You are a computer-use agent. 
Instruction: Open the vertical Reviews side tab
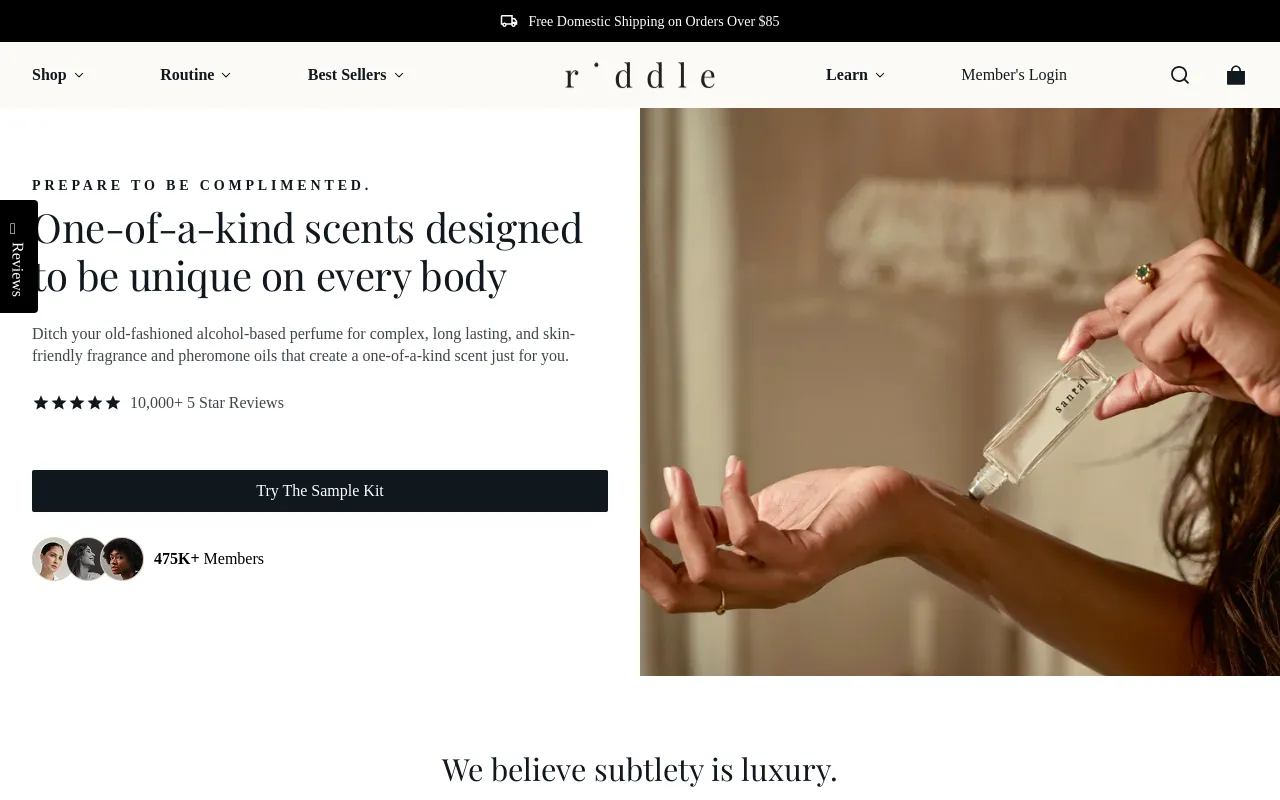(x=18, y=256)
